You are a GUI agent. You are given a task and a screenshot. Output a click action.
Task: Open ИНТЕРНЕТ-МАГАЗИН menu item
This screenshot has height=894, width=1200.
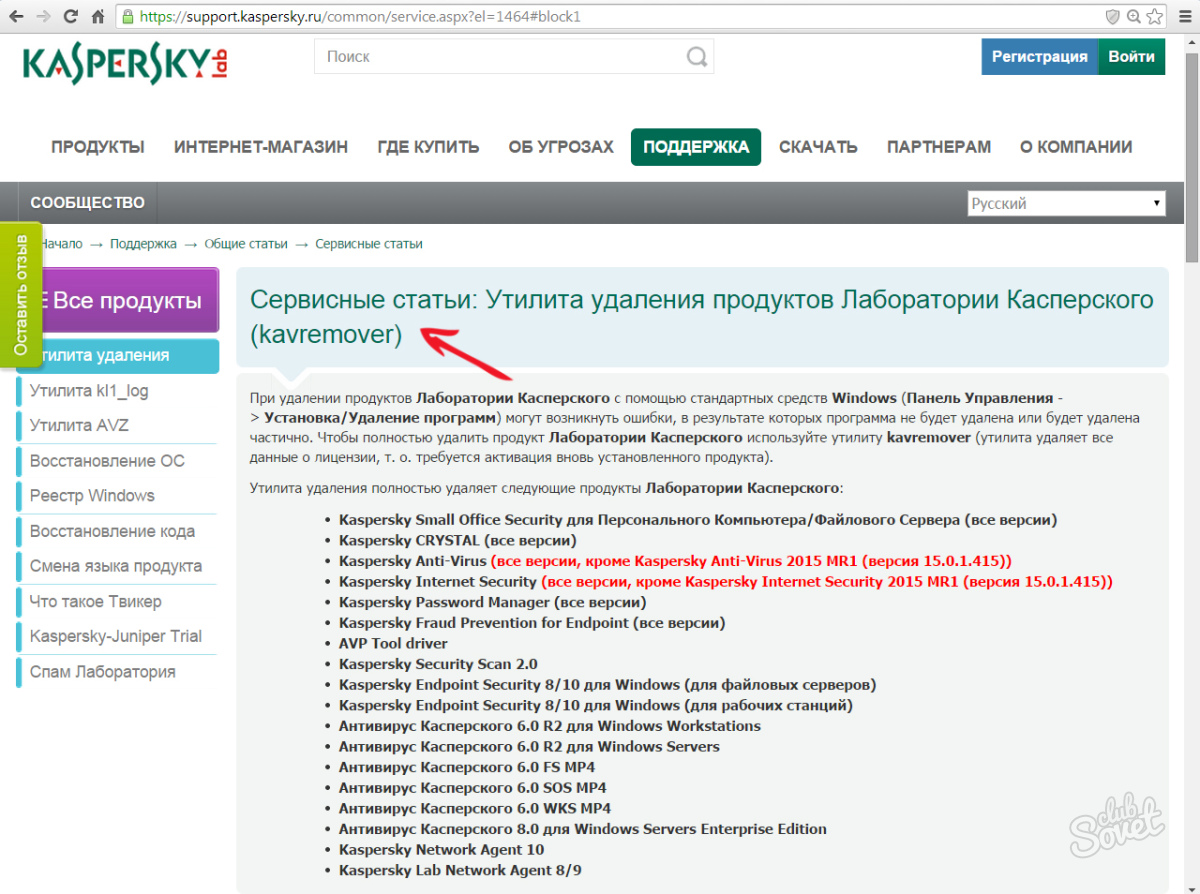(261, 147)
